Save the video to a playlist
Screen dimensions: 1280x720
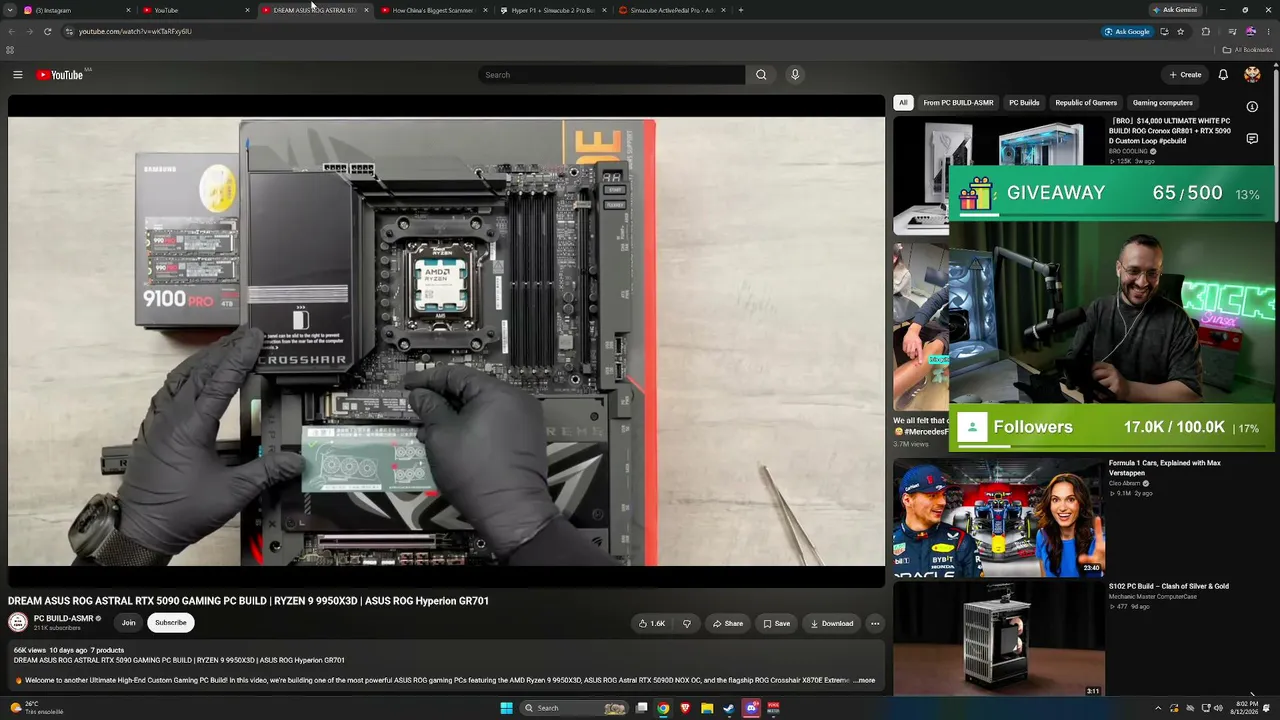point(776,623)
